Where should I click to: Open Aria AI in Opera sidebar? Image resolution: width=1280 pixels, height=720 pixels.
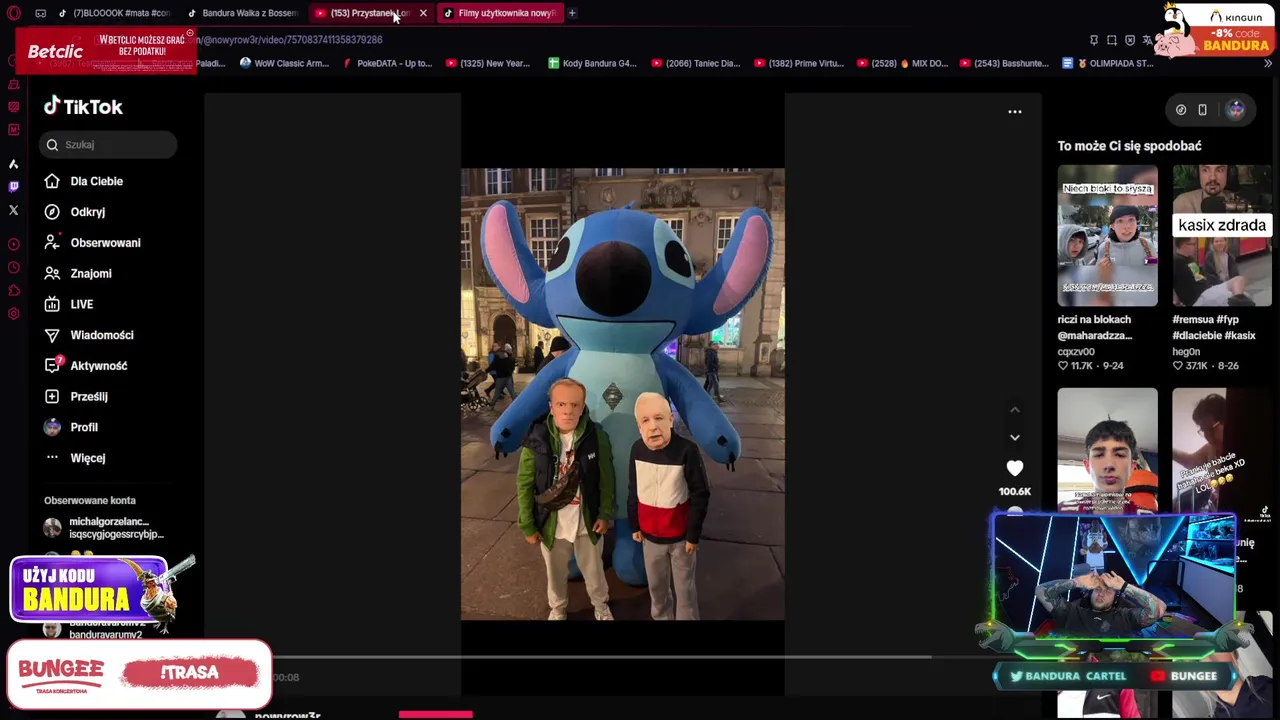tap(13, 164)
